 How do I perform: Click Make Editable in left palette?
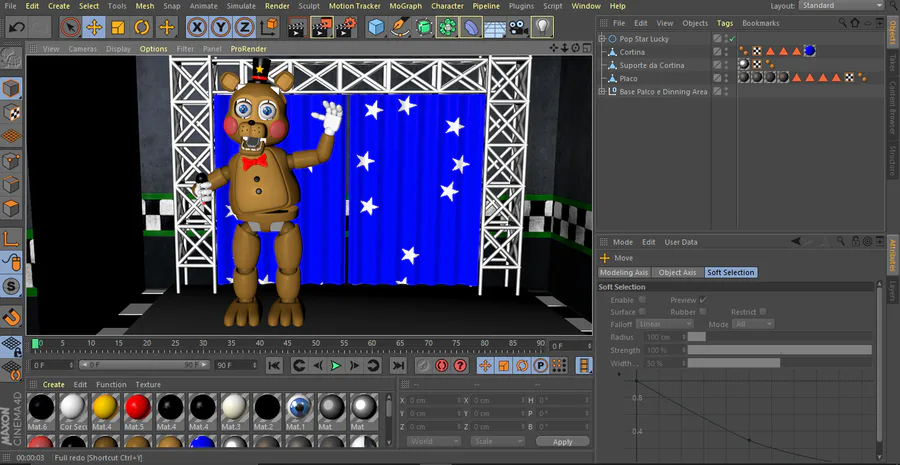coord(11,59)
